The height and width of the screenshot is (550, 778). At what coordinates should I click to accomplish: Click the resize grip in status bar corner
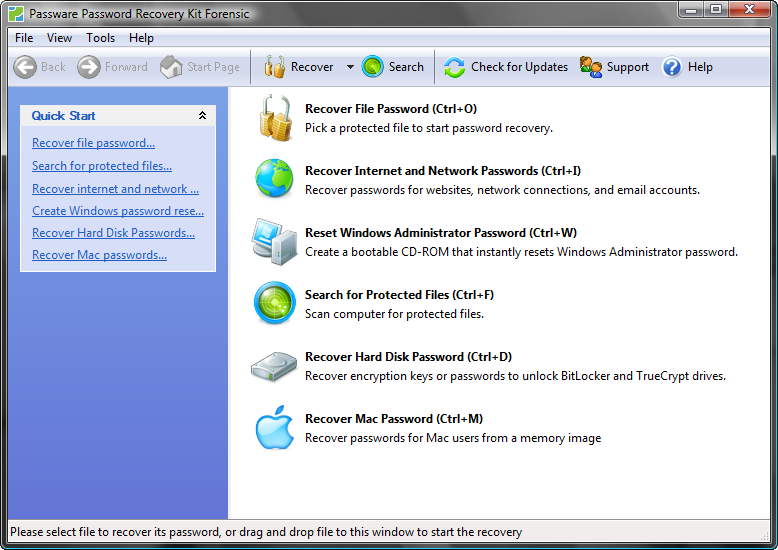[x=765, y=536]
